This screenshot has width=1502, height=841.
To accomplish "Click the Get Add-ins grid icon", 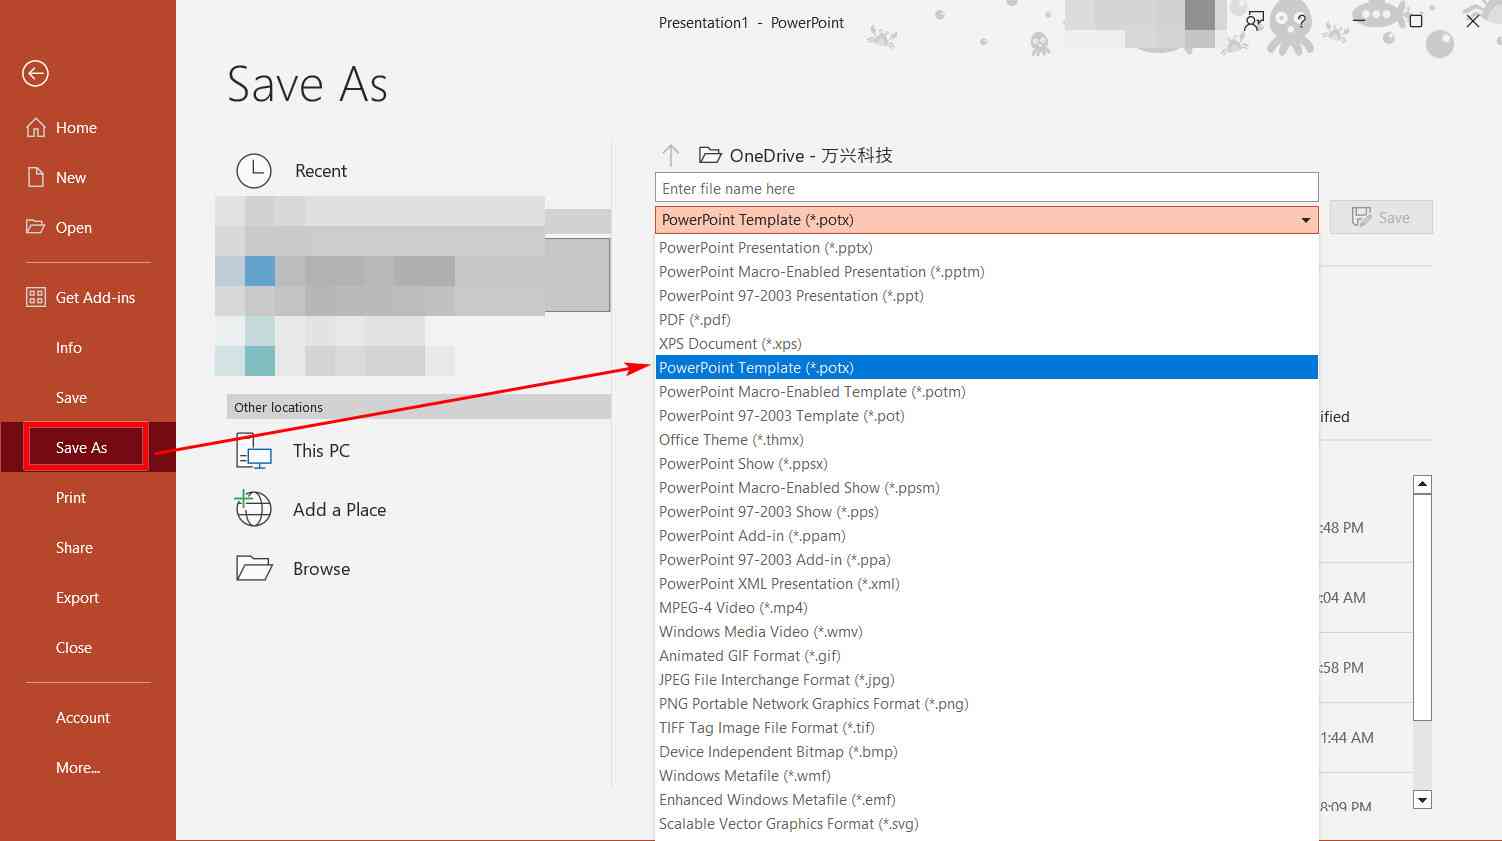I will [x=36, y=297].
